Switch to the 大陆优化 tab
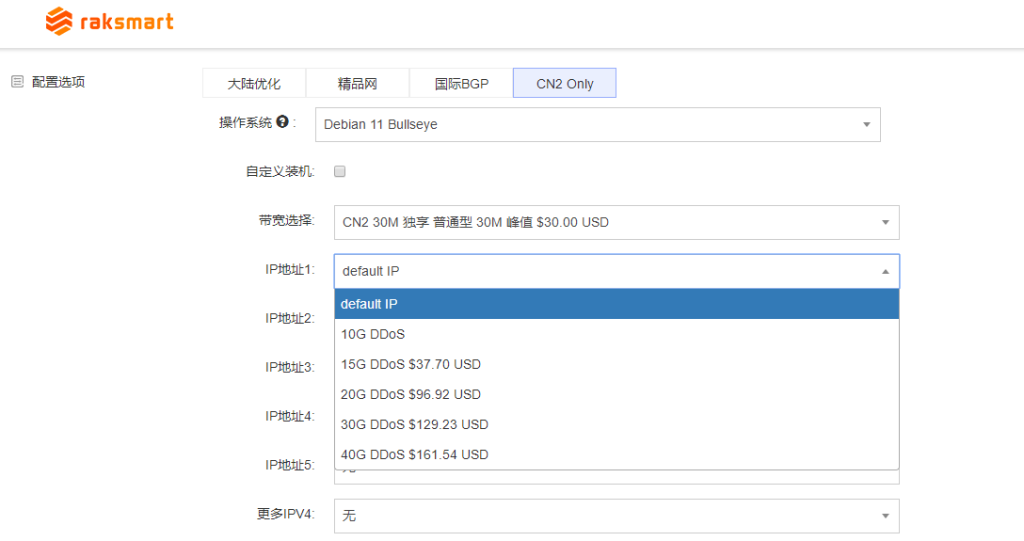The image size is (1024, 541). [254, 84]
